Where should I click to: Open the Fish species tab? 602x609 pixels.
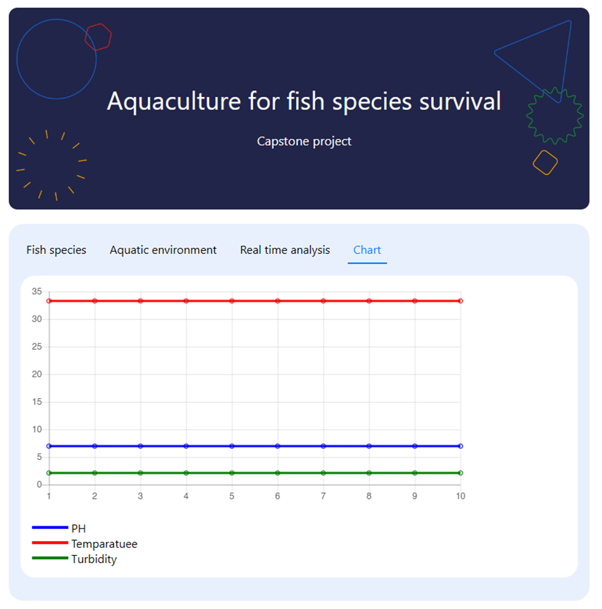(x=56, y=250)
